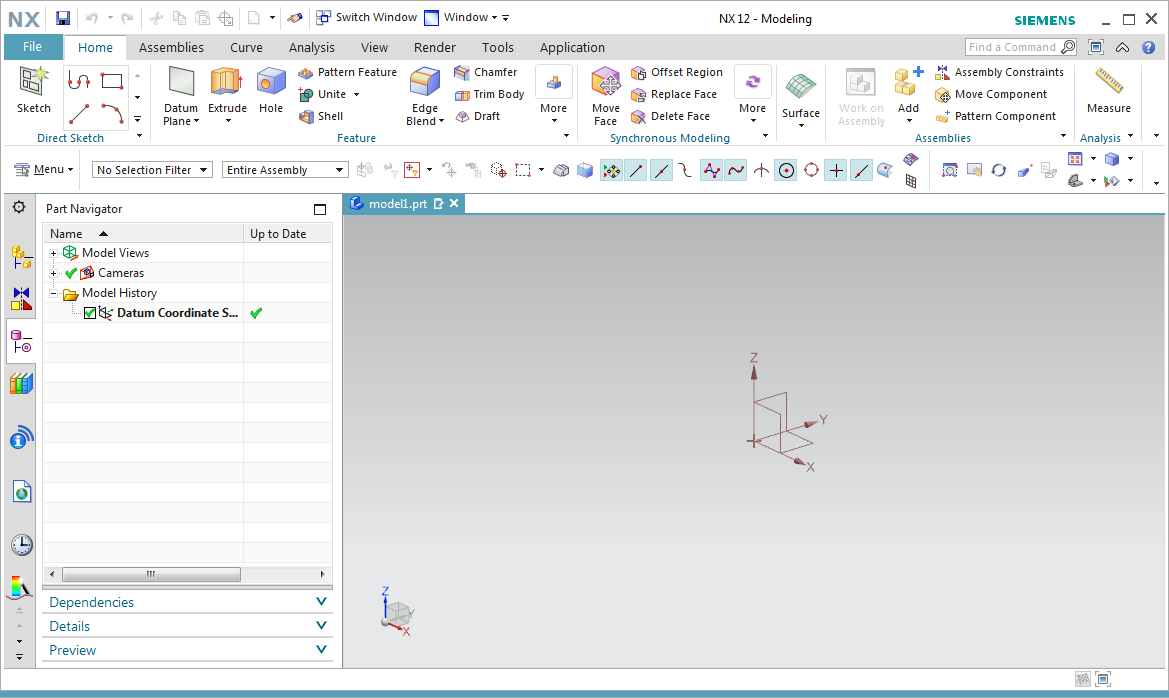1169x698 pixels.
Task: Click Trim Body
Action: (489, 94)
